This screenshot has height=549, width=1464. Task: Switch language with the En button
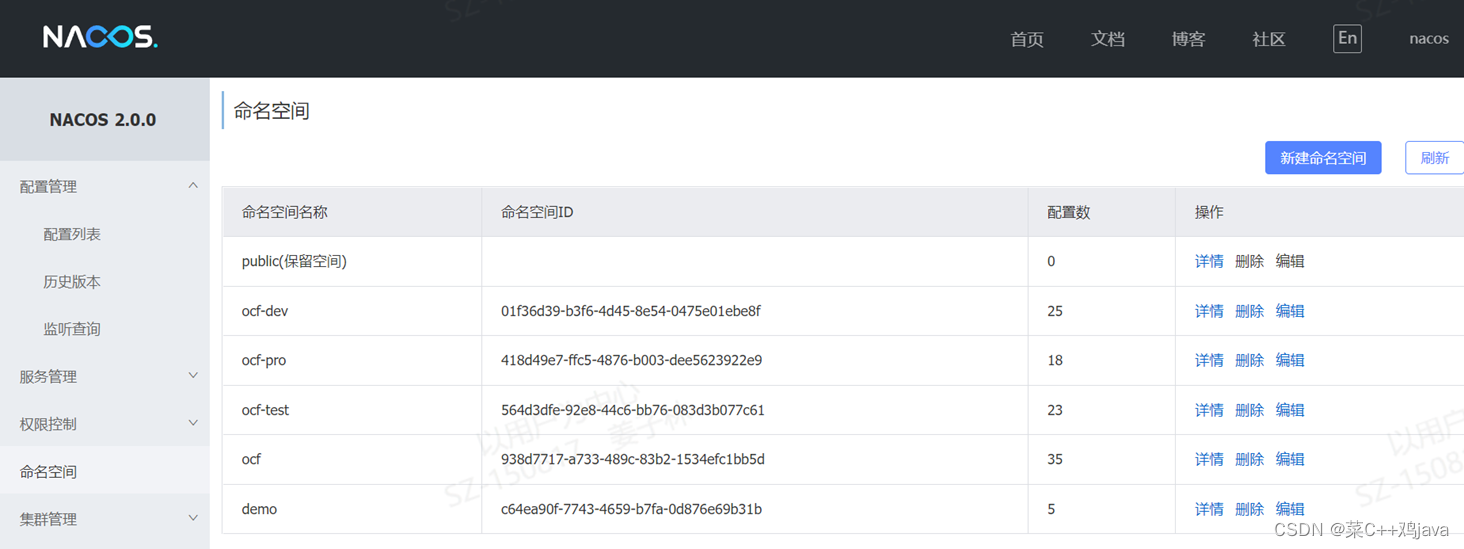coord(1347,38)
